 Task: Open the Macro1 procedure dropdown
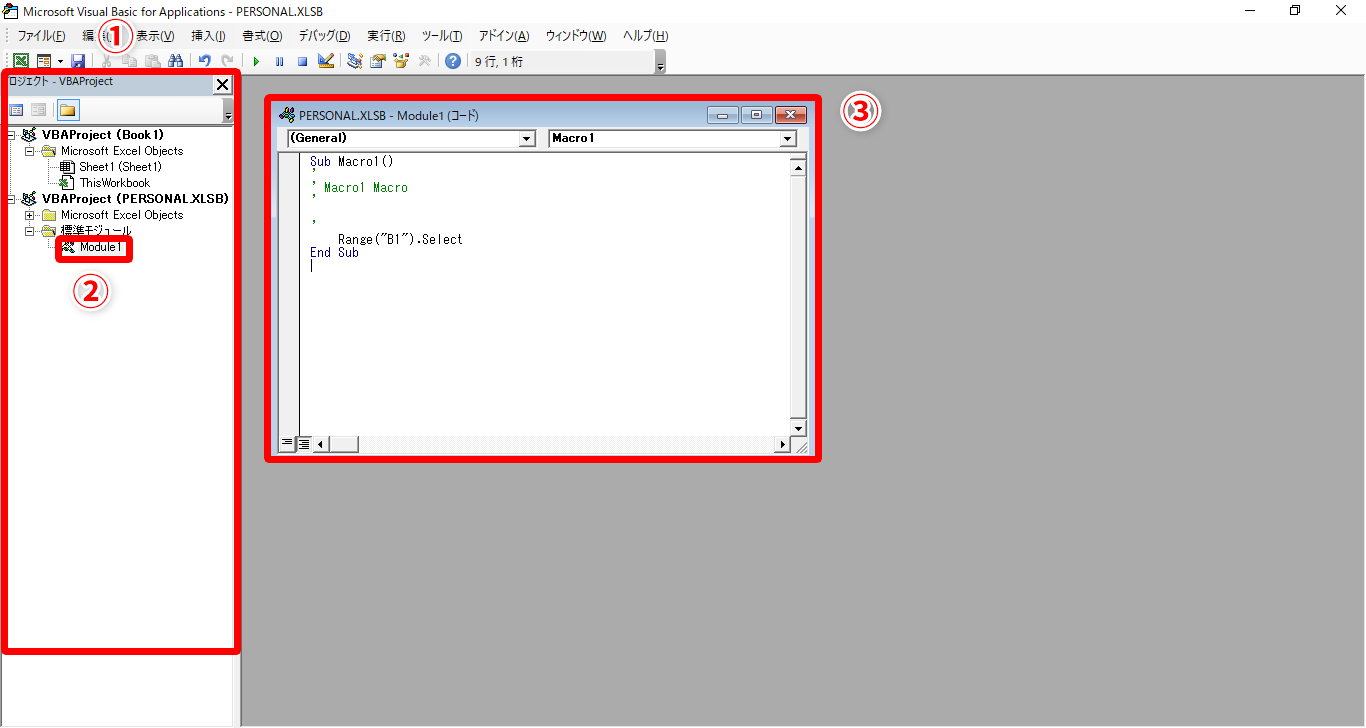788,139
